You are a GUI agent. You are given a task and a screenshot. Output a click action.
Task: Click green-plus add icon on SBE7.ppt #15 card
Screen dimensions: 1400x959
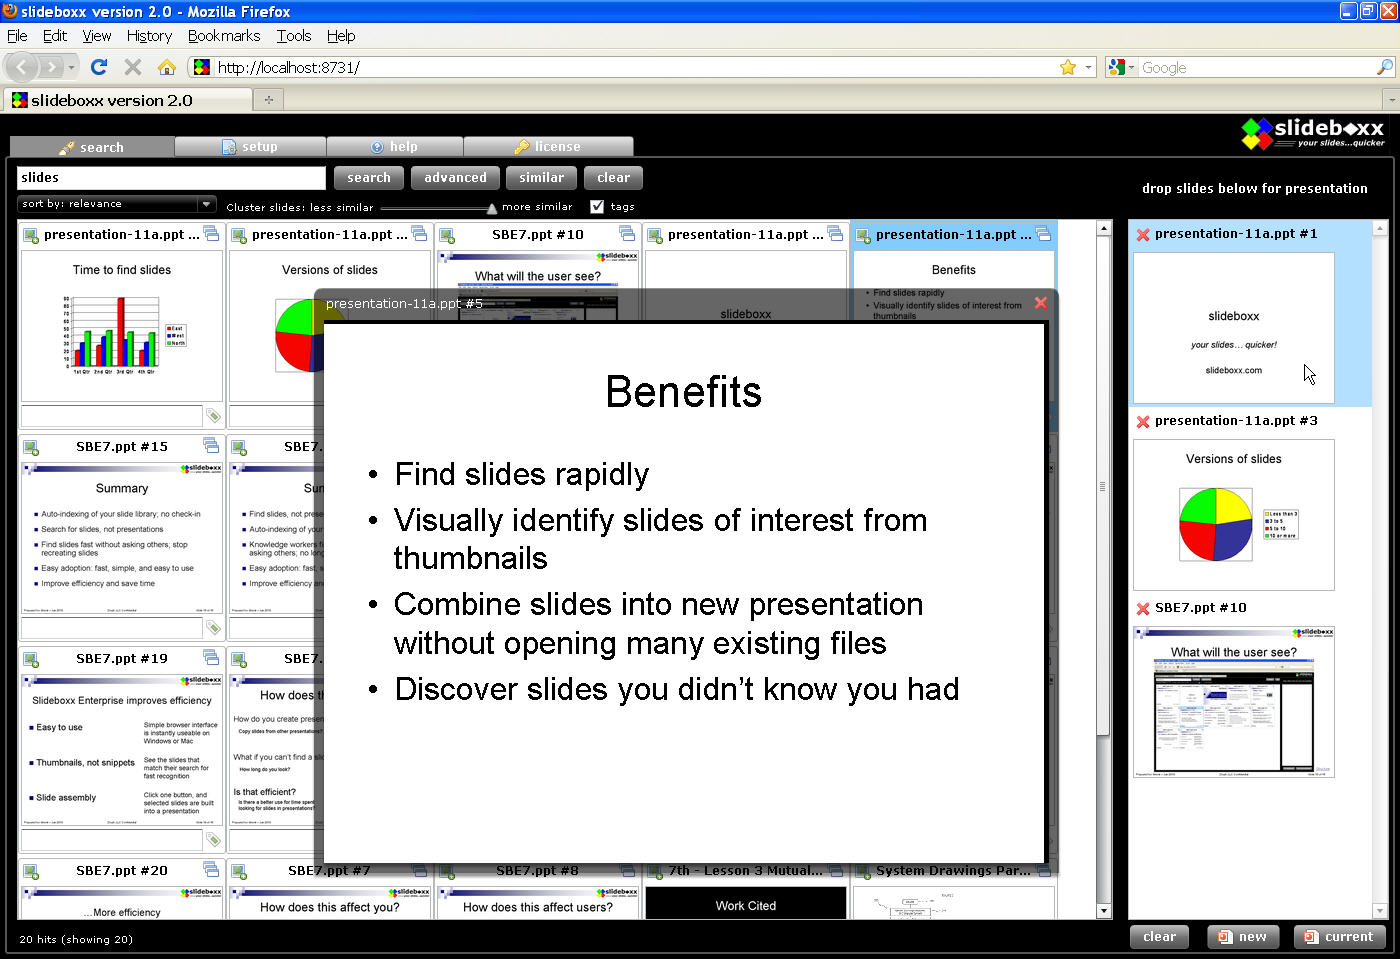coord(31,448)
